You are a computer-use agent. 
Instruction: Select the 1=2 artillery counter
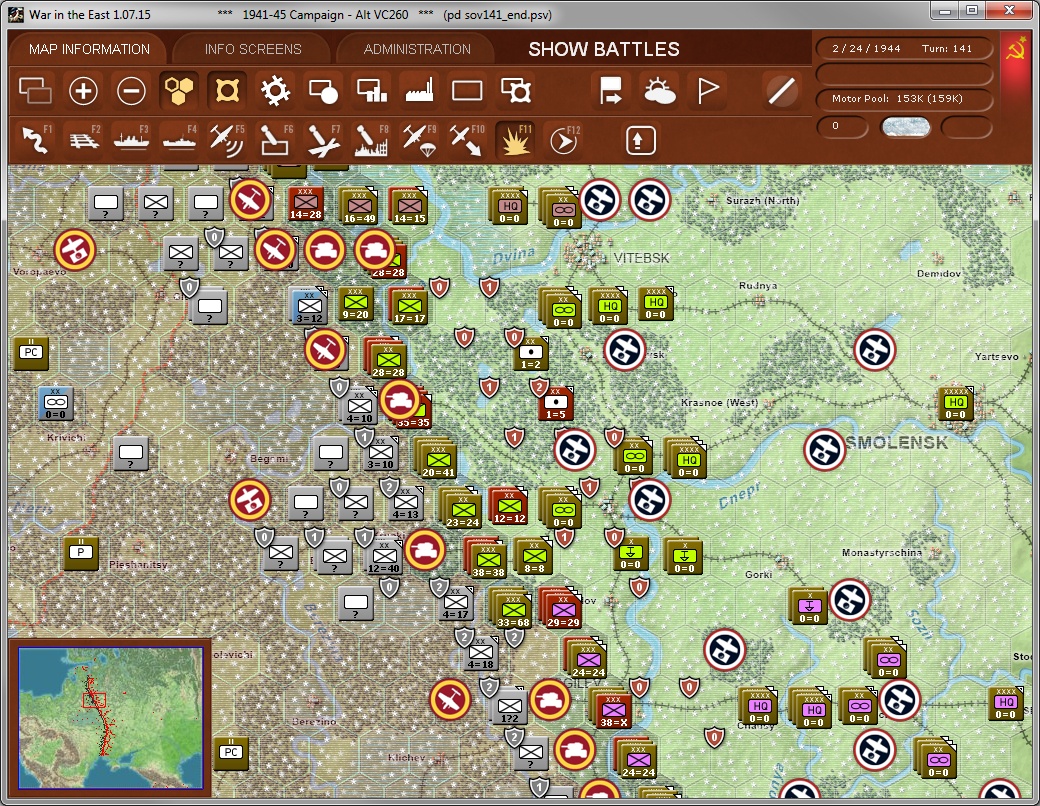(531, 353)
